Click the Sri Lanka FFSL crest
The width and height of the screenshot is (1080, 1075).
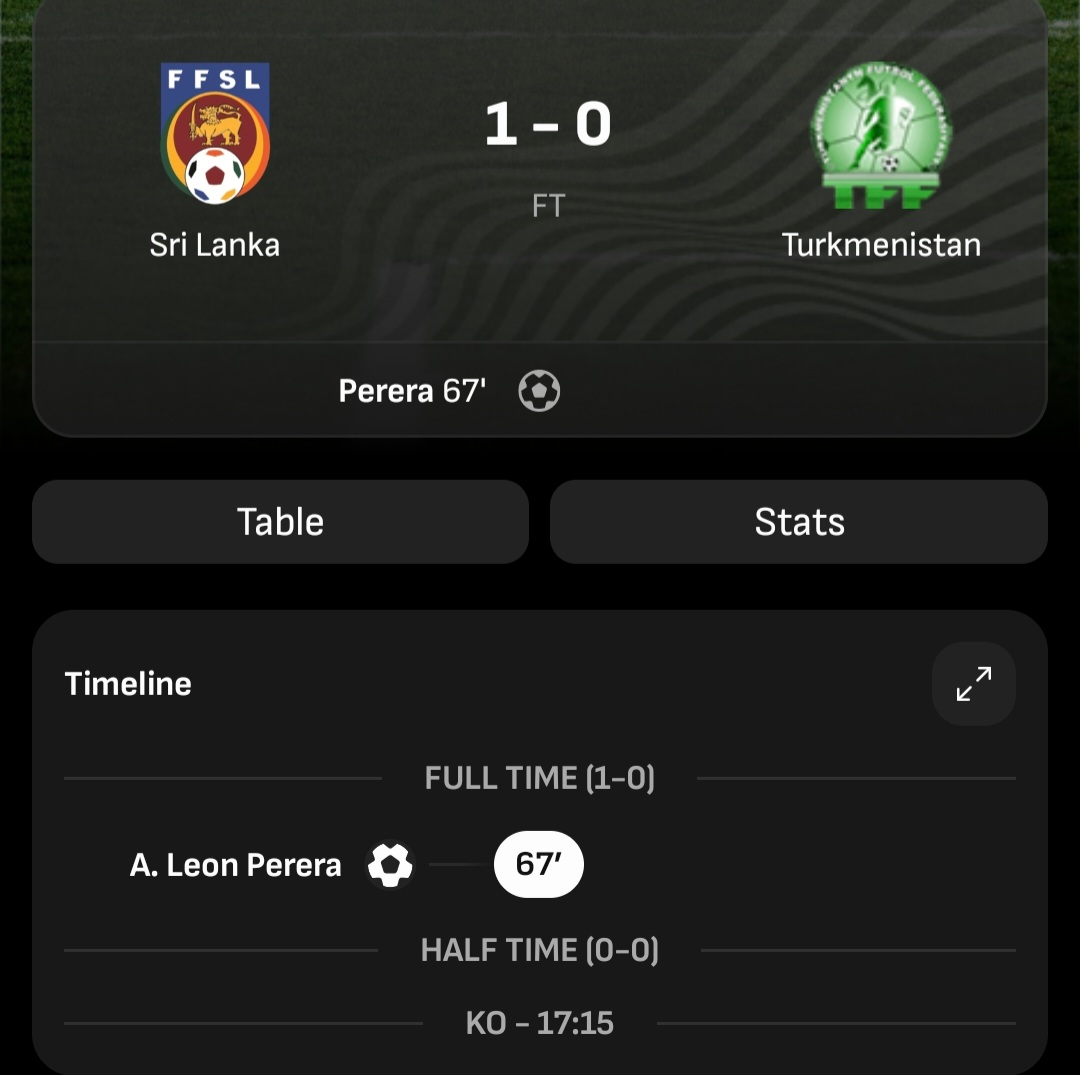tap(215, 133)
